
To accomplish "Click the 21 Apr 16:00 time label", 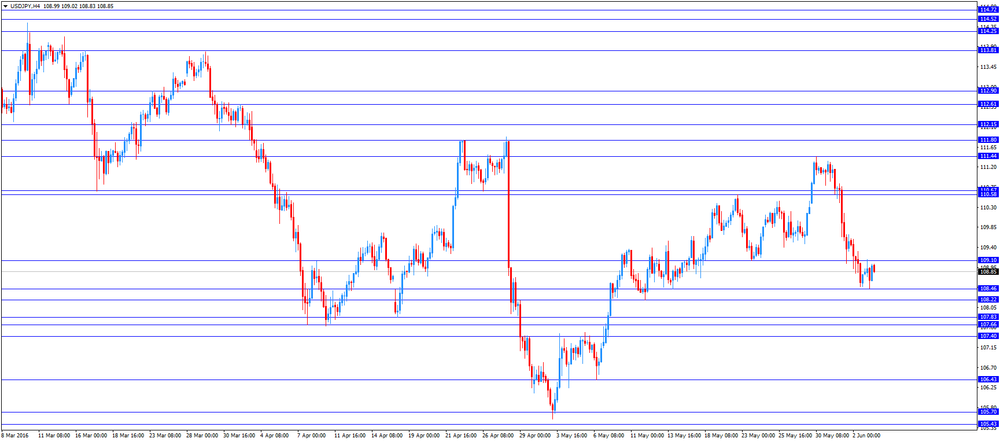I will coord(462,436).
